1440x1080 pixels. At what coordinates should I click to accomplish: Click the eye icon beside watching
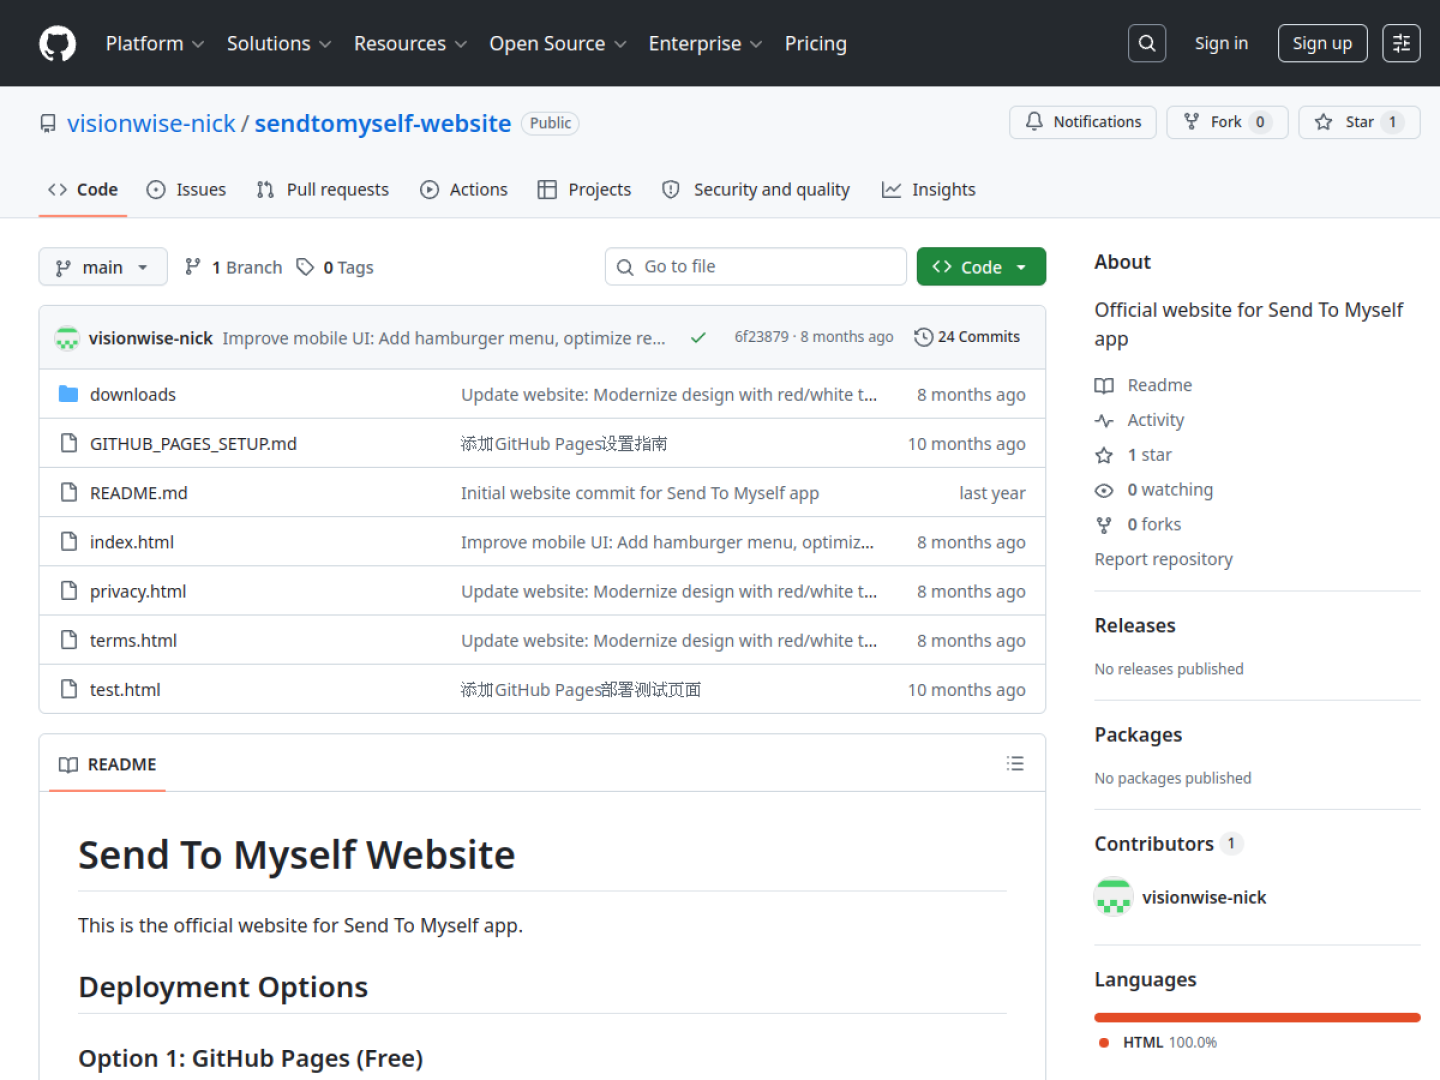click(1104, 490)
